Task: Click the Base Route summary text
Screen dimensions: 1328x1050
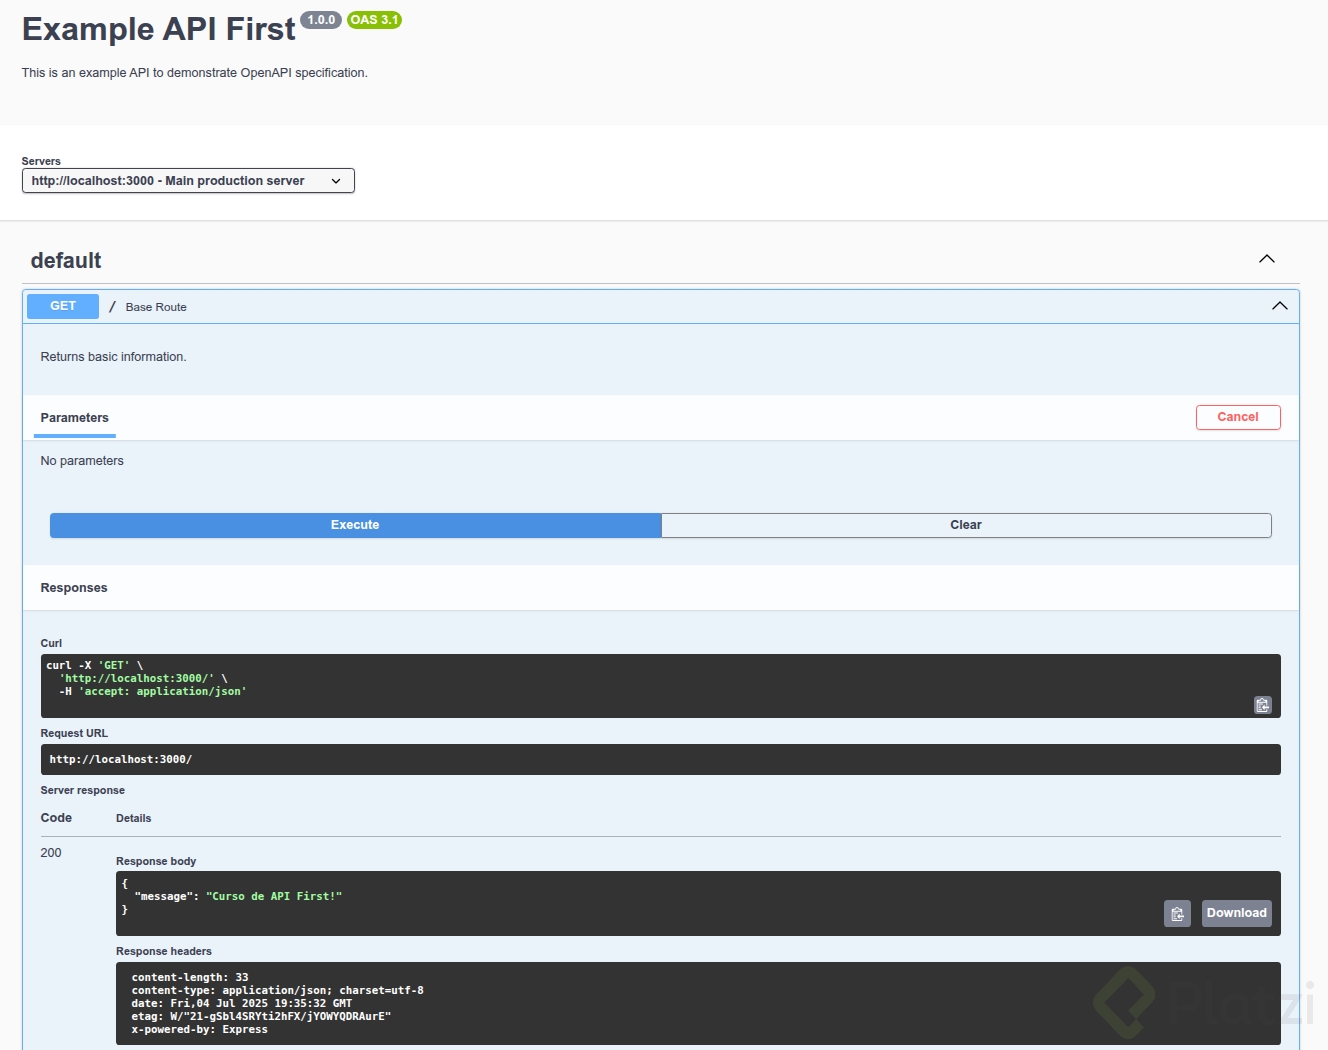Action: coord(156,307)
